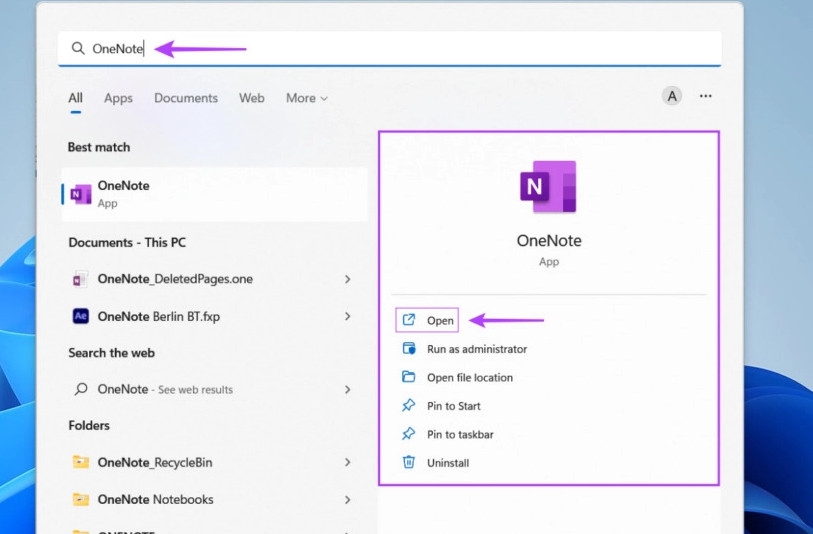Expand the More filter dropdown
Image resolution: width=813 pixels, height=534 pixels.
[x=306, y=98]
